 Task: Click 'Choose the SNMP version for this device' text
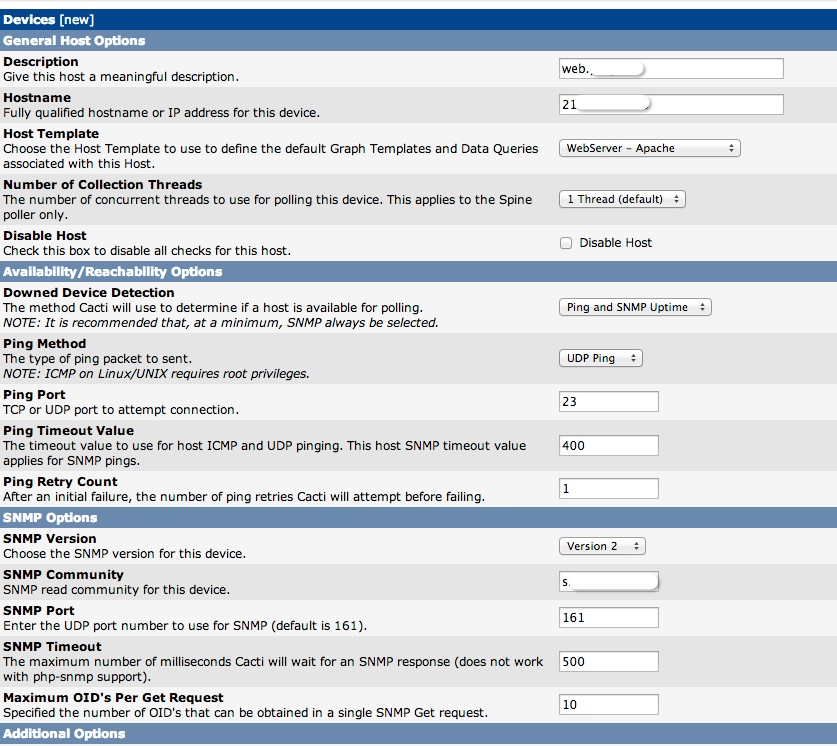tap(124, 554)
